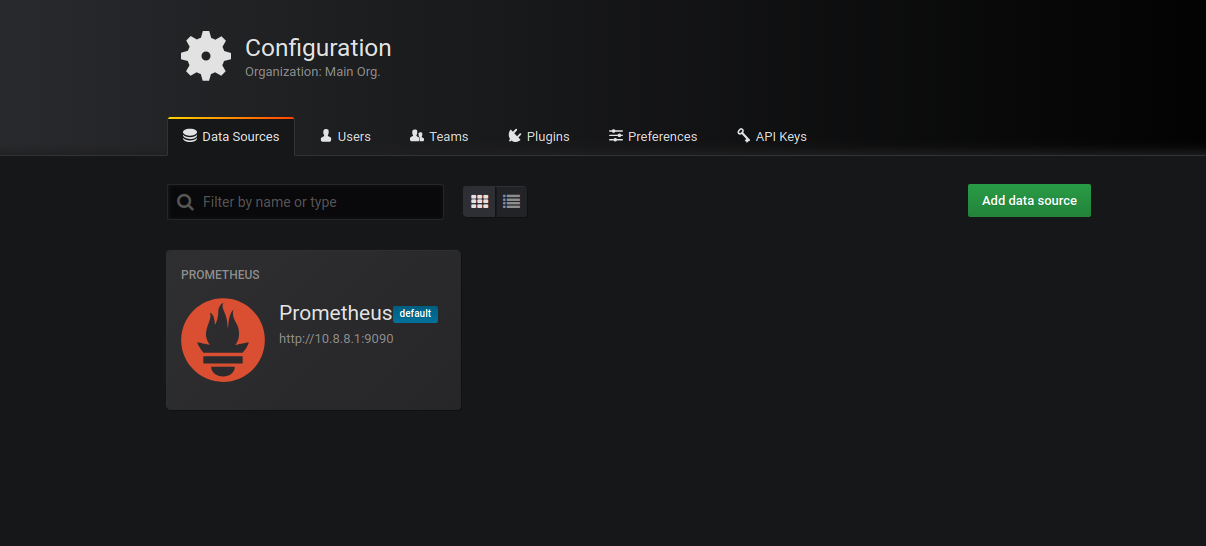Image resolution: width=1206 pixels, height=546 pixels.
Task: Click the magnifier icon in filter box
Action: (x=185, y=202)
